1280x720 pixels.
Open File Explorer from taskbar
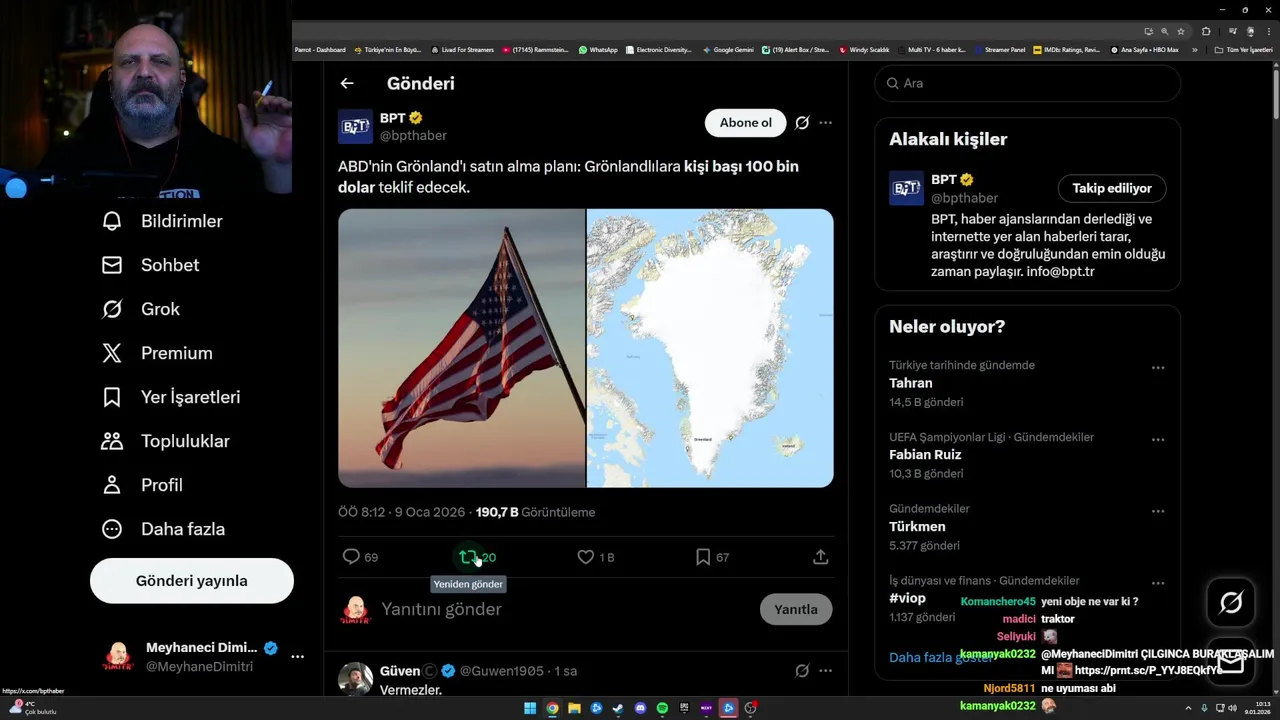(x=574, y=708)
